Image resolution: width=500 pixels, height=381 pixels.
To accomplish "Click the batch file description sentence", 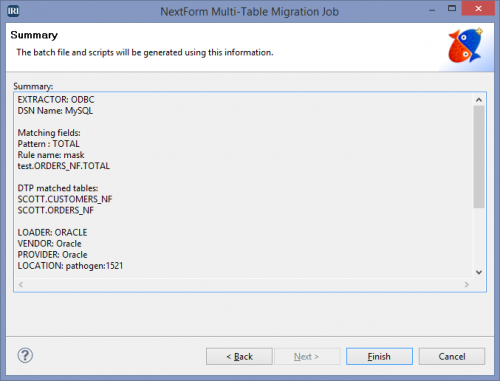I will coord(145,52).
